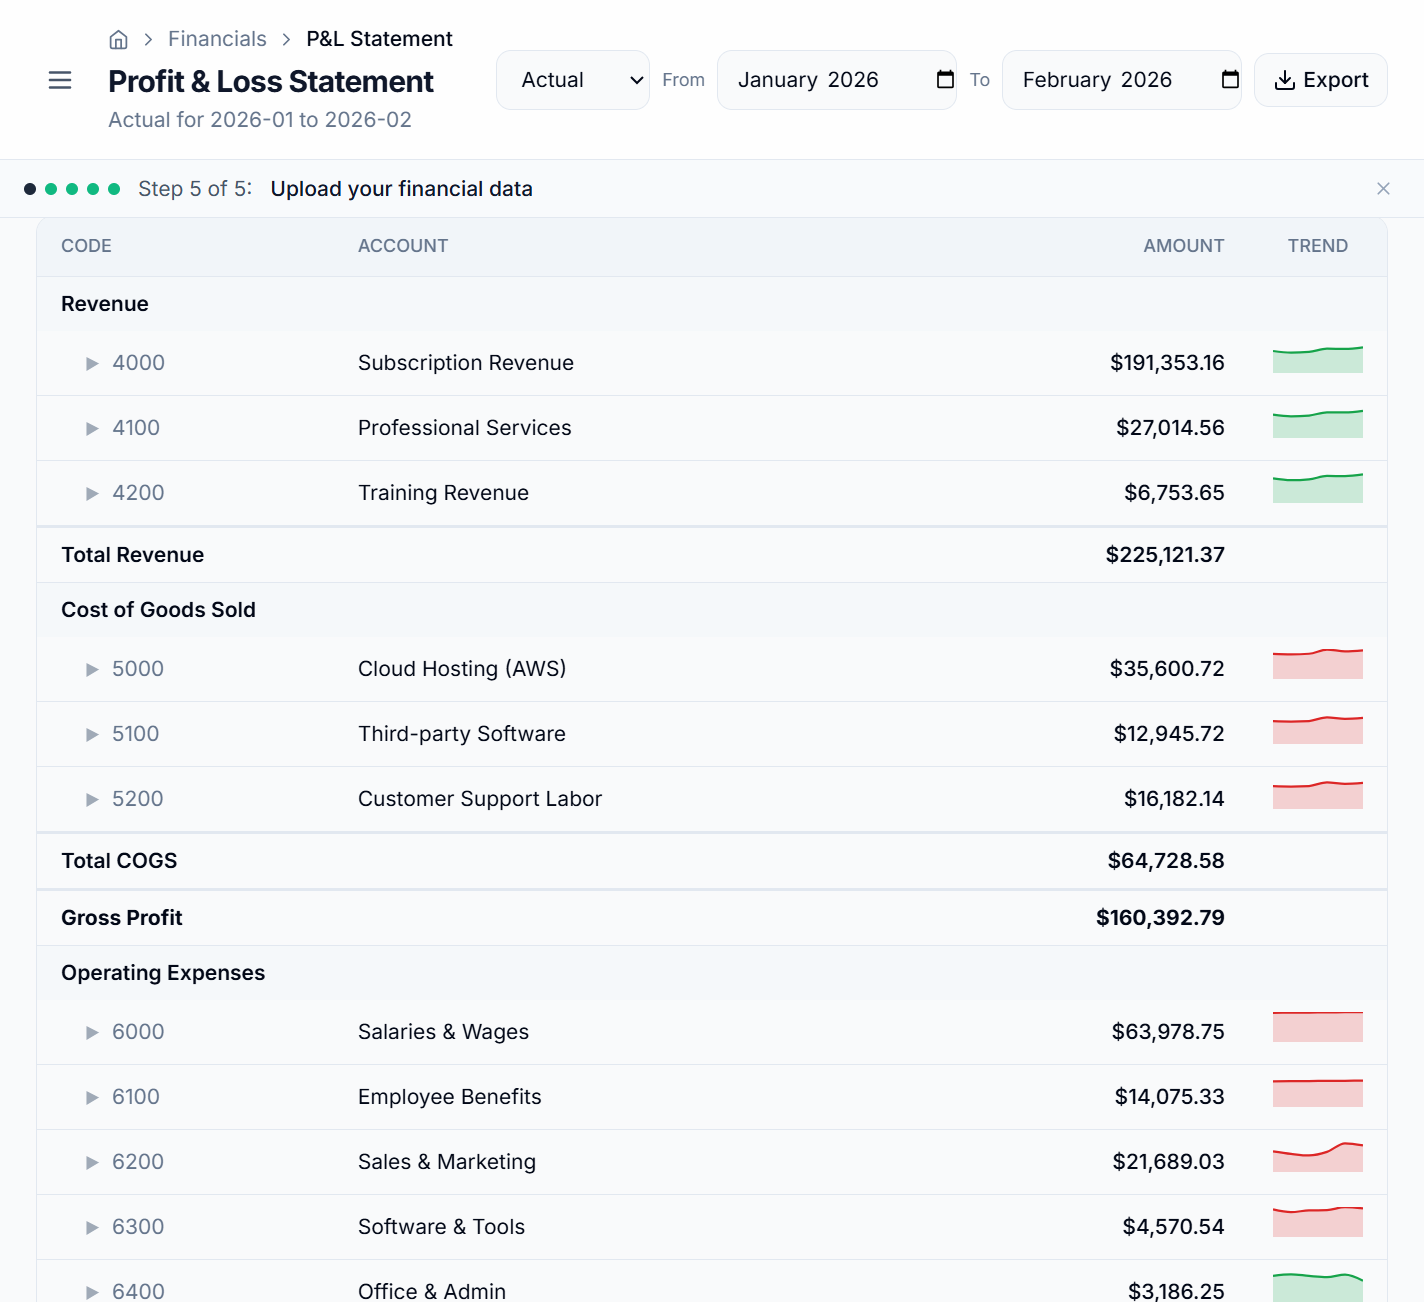Open the calendar picker for January 2026
Viewport: 1424px width, 1302px height.
(943, 79)
